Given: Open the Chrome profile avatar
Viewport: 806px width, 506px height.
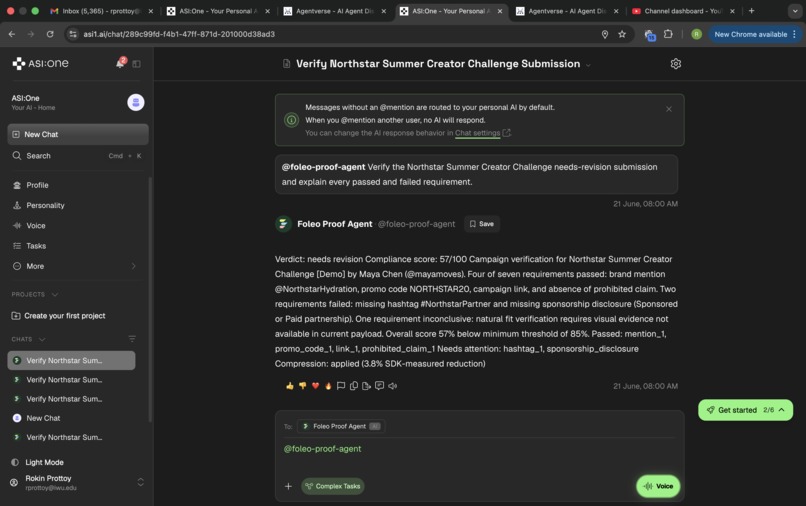Looking at the screenshot, I should pos(697,34).
